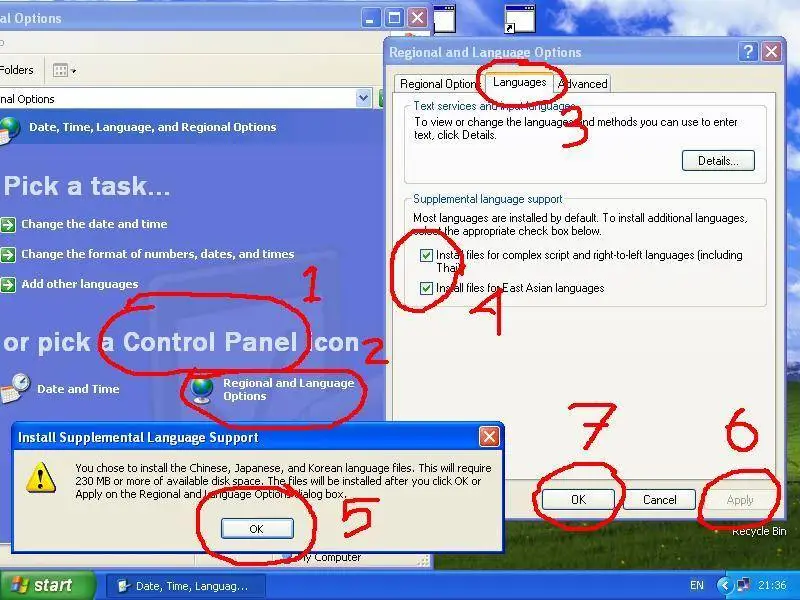Click the Recycle Bin desktop label

(759, 532)
